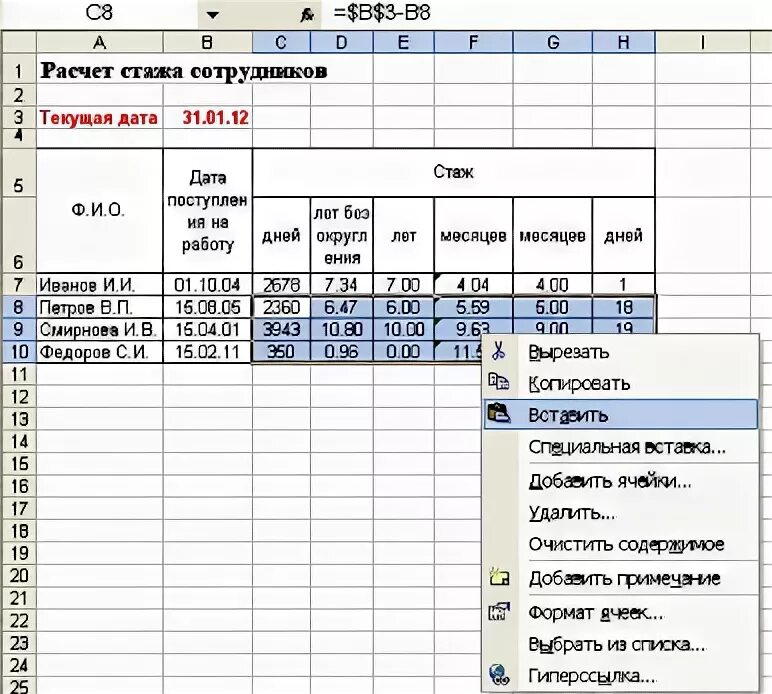Select row 20 header
The image size is (772, 694).
19,575
